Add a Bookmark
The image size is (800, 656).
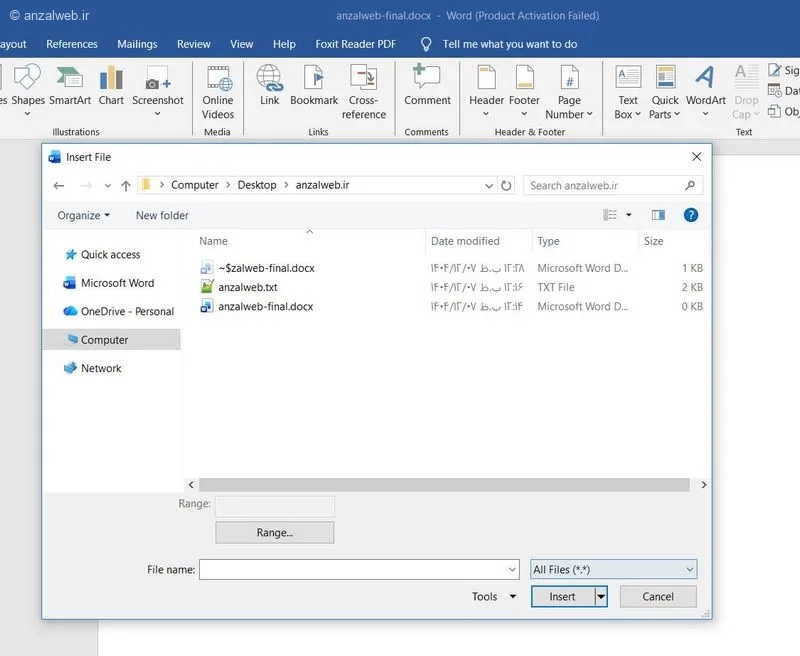click(314, 86)
